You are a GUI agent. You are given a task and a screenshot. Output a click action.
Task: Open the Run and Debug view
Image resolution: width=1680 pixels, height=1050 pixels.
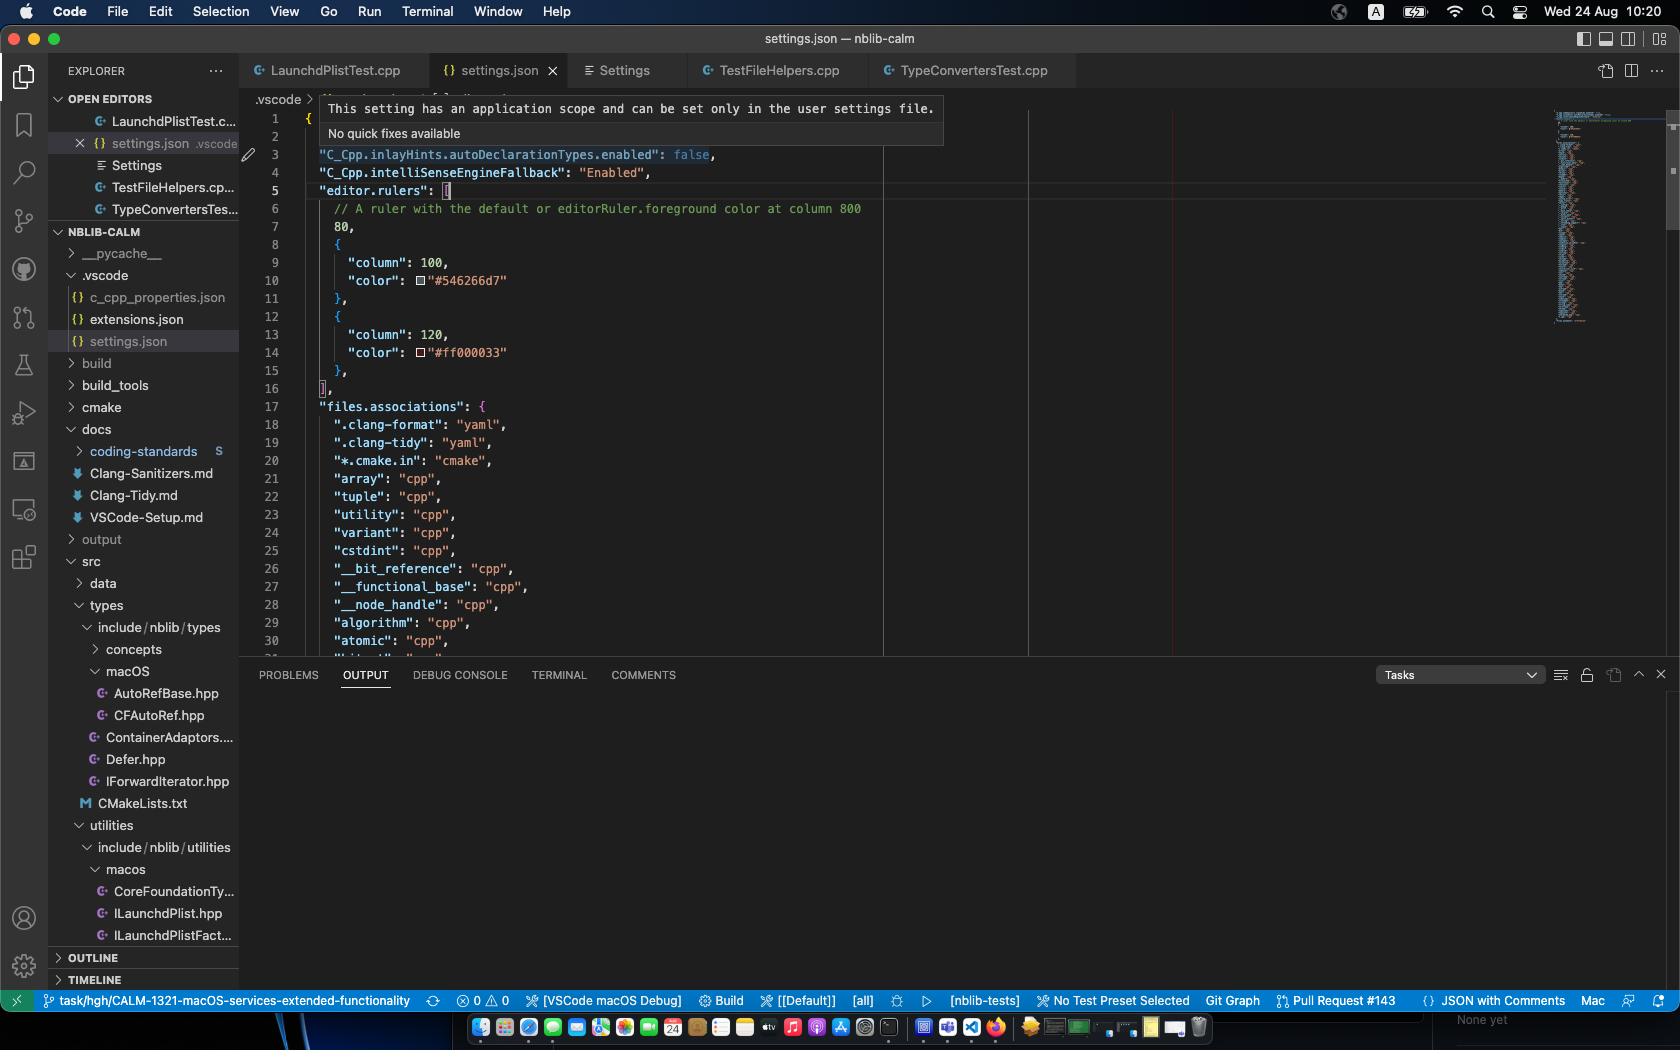pos(24,413)
